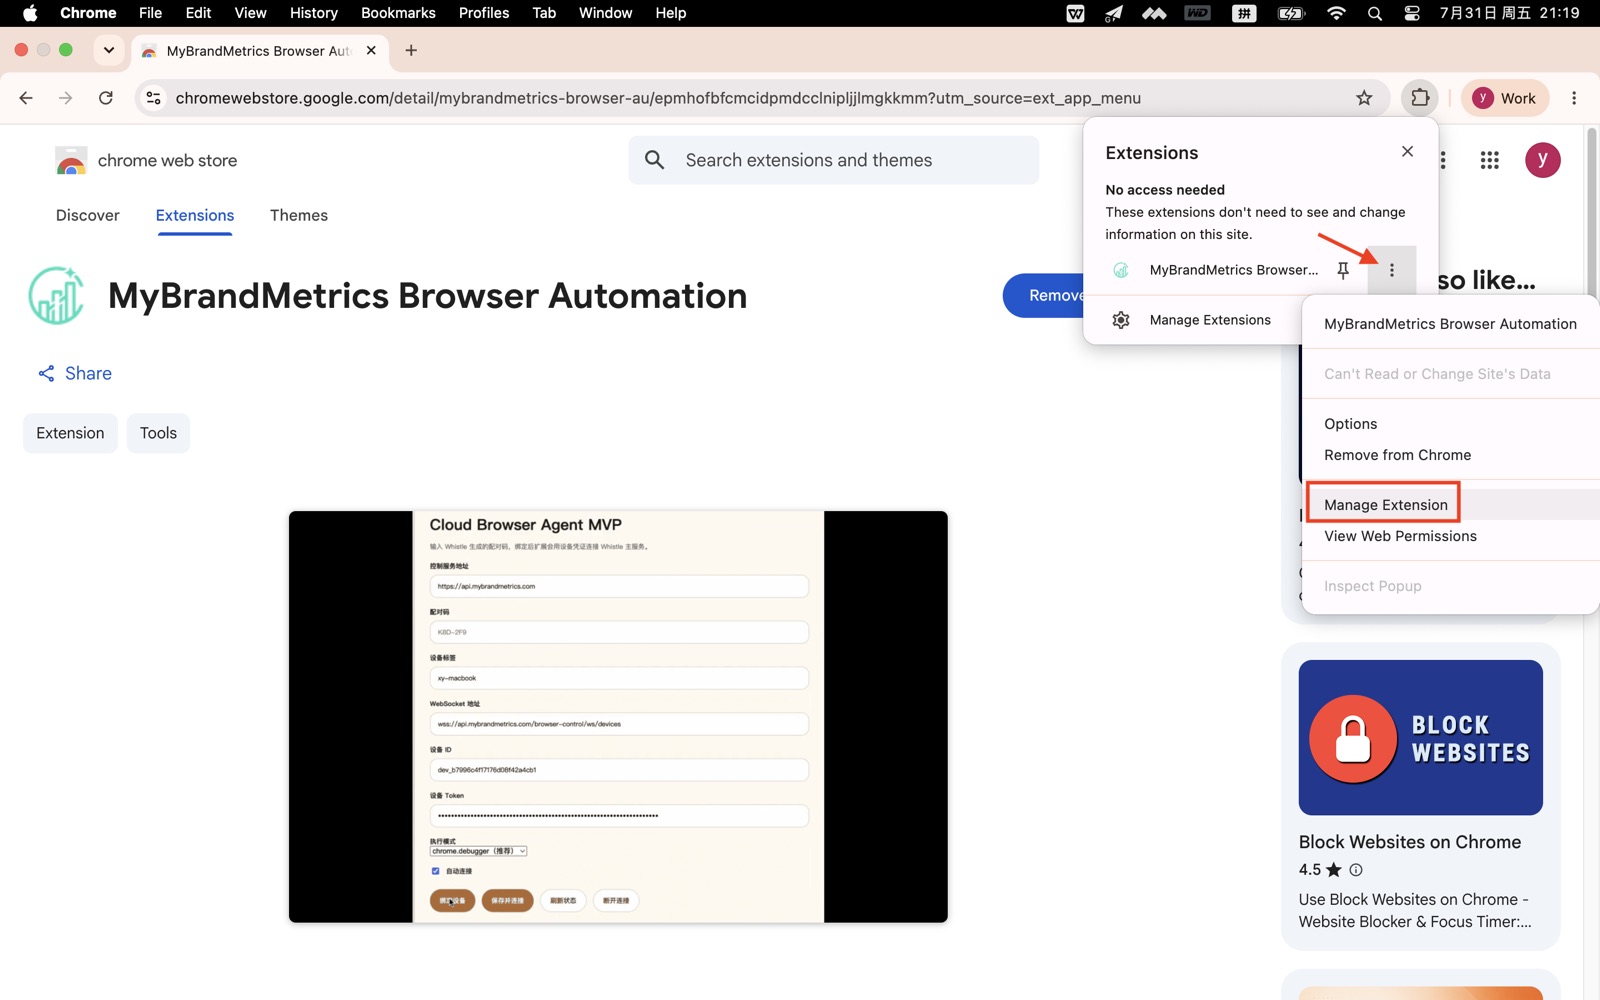The width and height of the screenshot is (1600, 1000).
Task: Bookmark this page with star icon
Action: tap(1364, 98)
